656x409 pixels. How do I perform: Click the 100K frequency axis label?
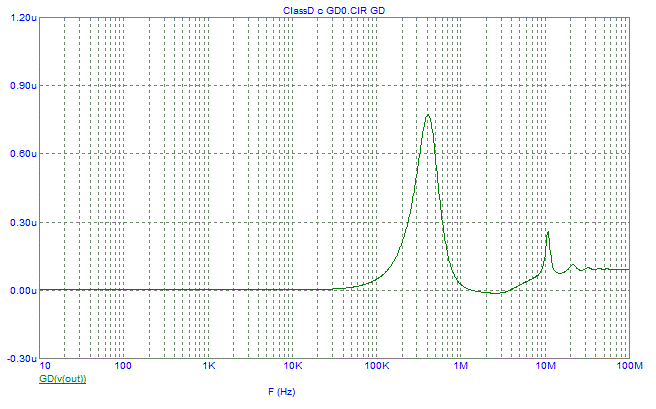coord(377,366)
